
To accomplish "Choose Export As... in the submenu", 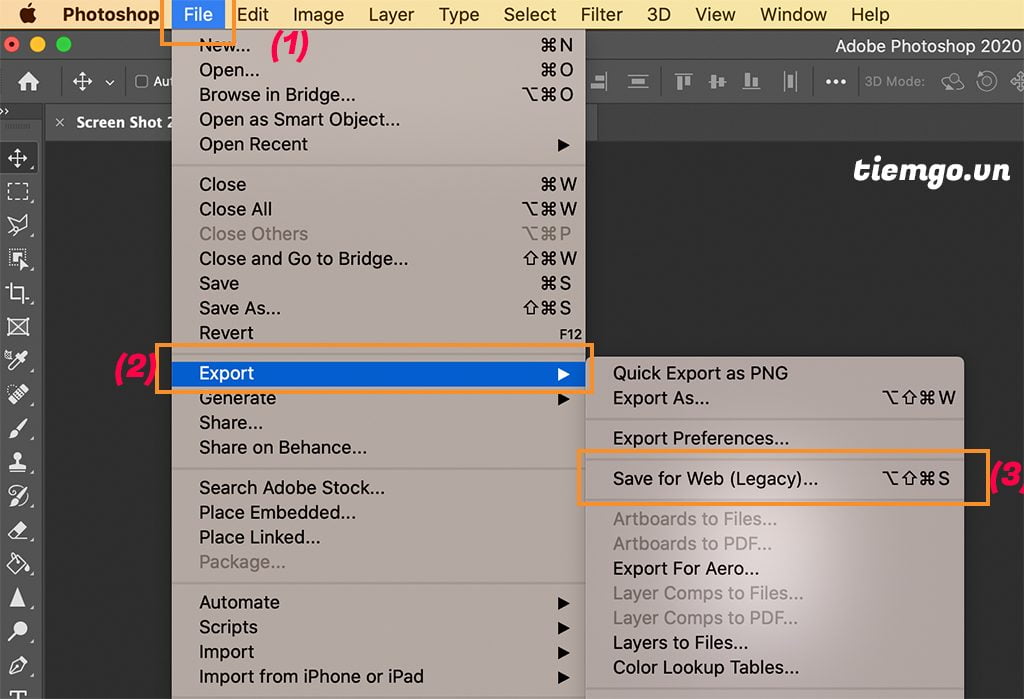I will pos(775,398).
